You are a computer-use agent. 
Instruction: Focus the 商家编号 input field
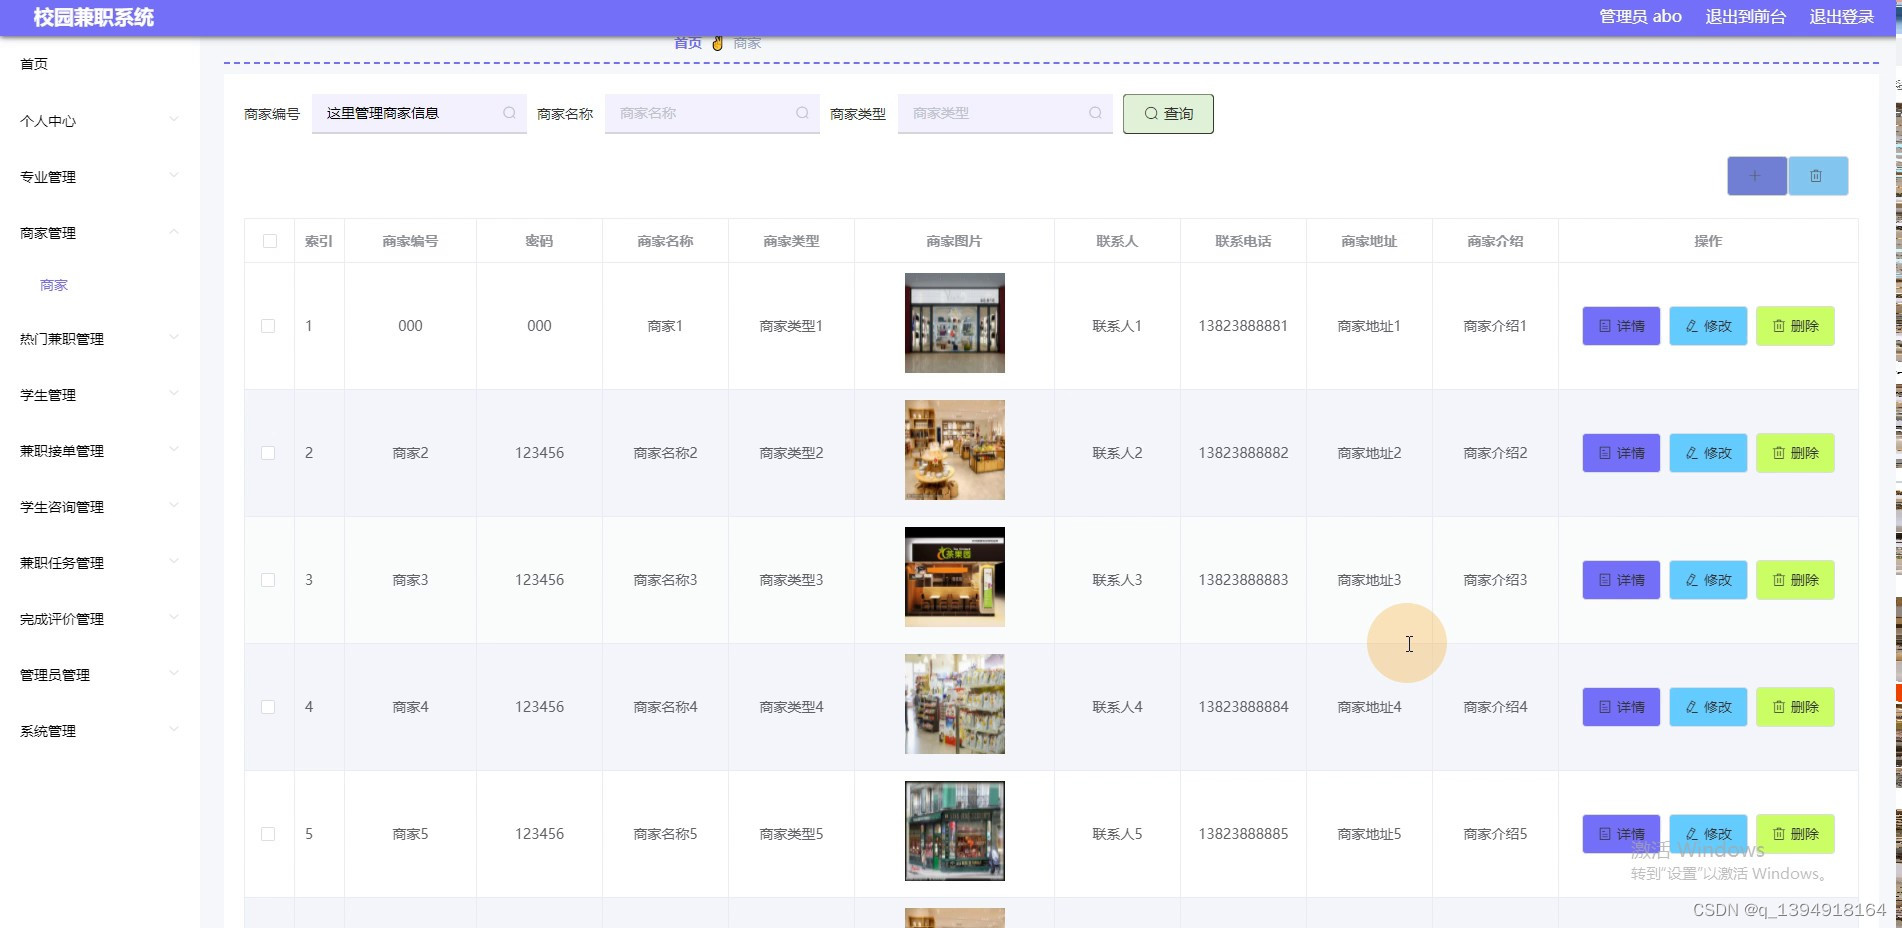(419, 114)
